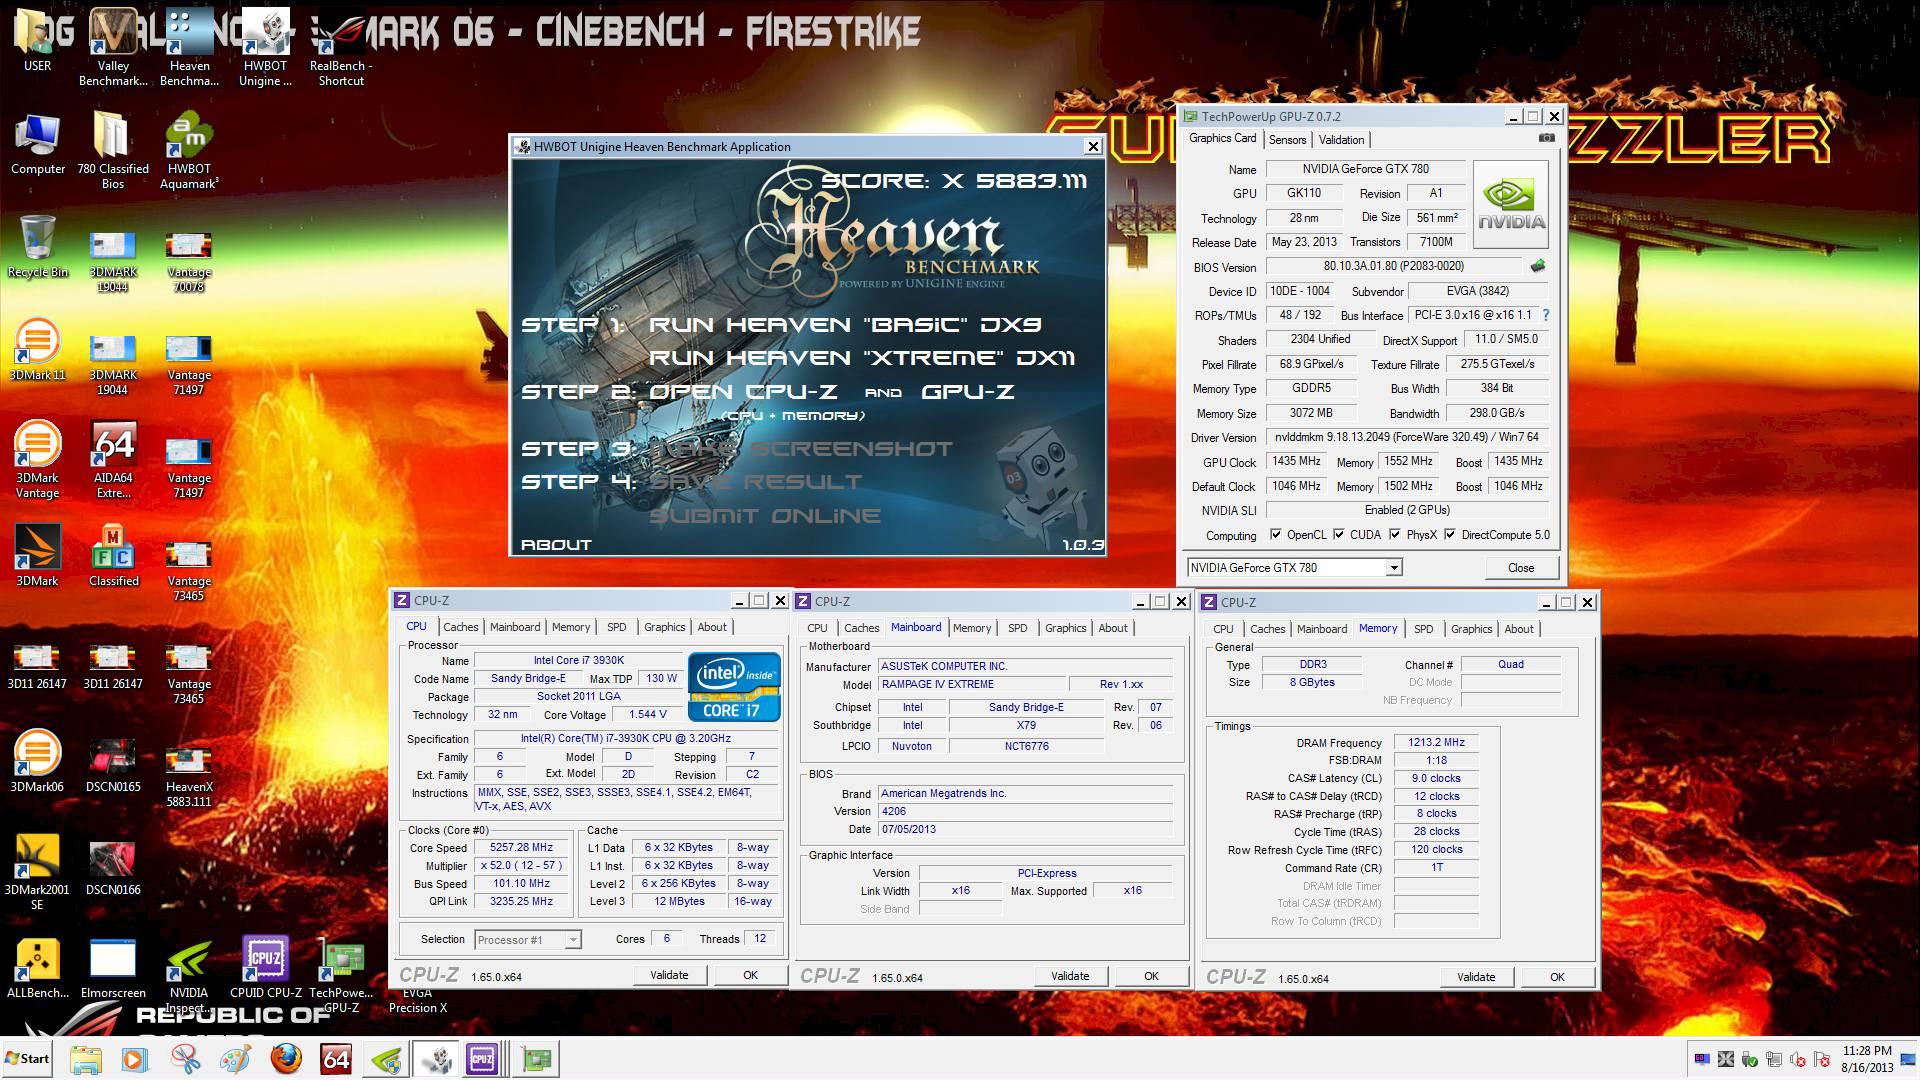This screenshot has width=1920, height=1080.
Task: Toggle the DirectCompute 5.0 checkbox
Action: point(1450,535)
